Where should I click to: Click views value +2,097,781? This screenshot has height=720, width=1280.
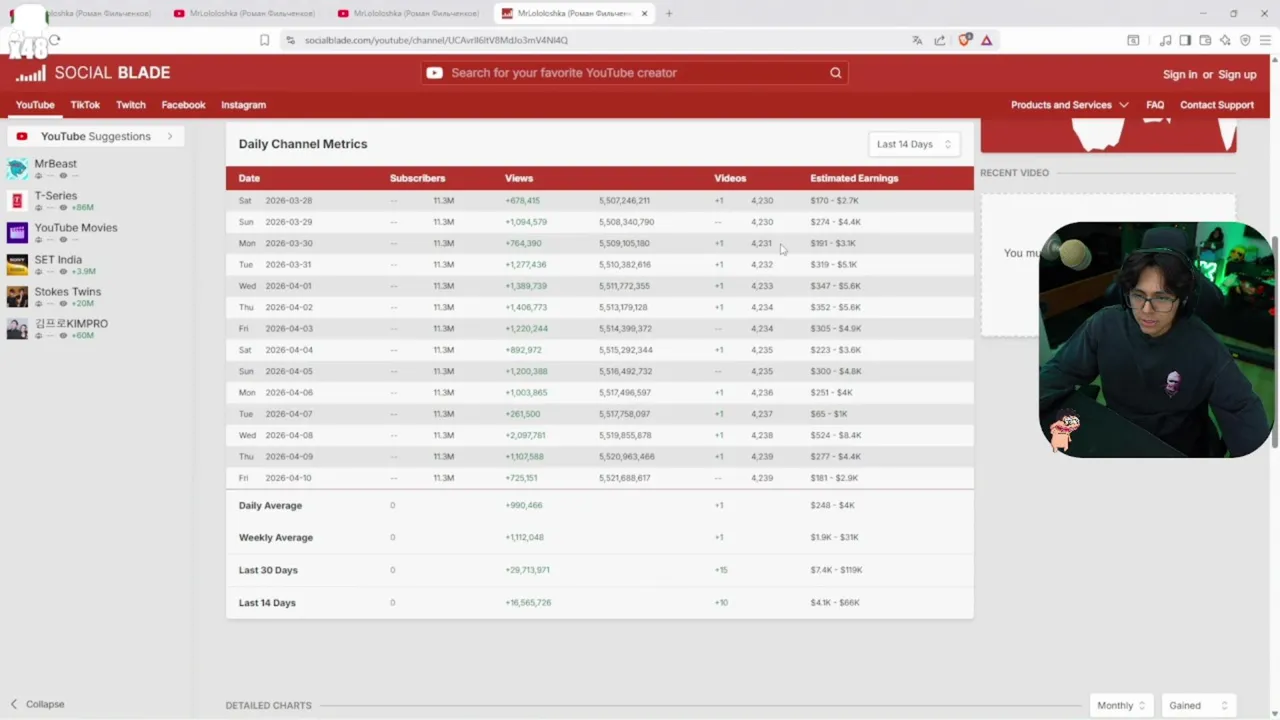click(x=525, y=435)
